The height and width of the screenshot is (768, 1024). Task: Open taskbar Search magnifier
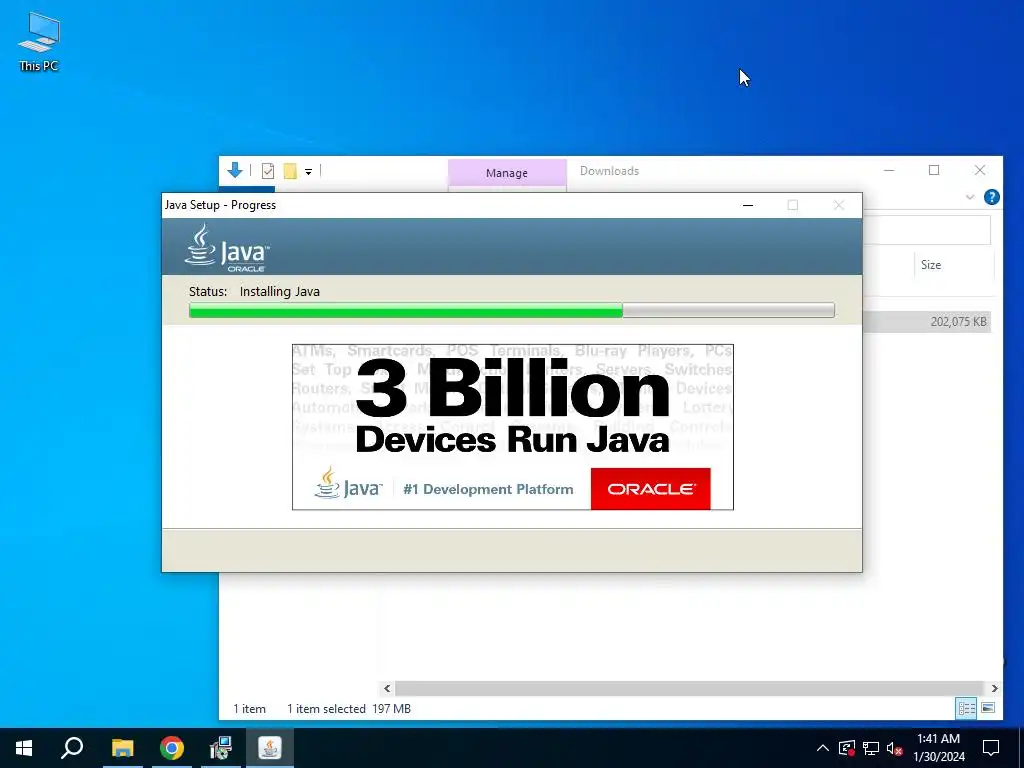pos(72,748)
